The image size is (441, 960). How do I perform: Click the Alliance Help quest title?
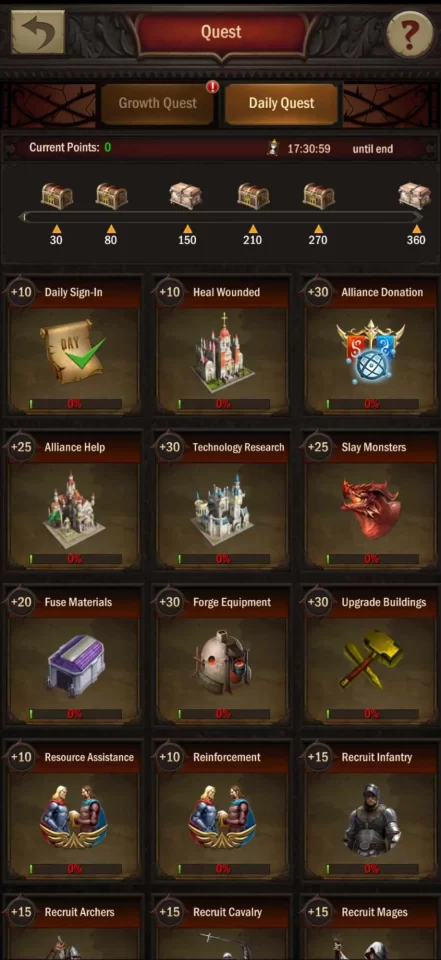(x=74, y=448)
